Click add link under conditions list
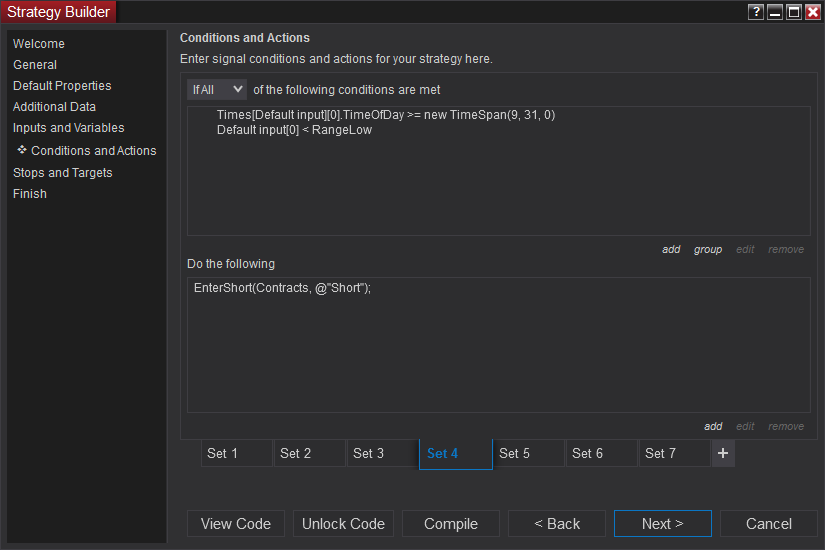This screenshot has height=552, width=825. (x=671, y=249)
